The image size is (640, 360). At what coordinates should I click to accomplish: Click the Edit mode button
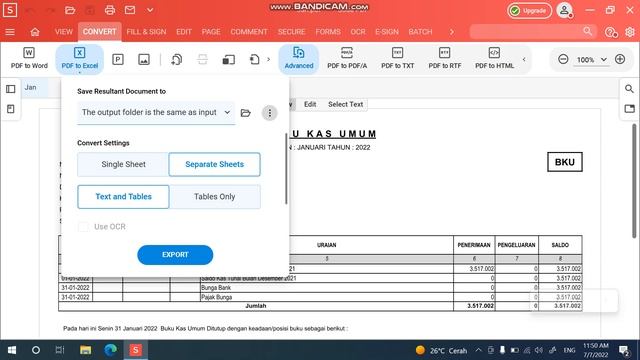pos(310,104)
